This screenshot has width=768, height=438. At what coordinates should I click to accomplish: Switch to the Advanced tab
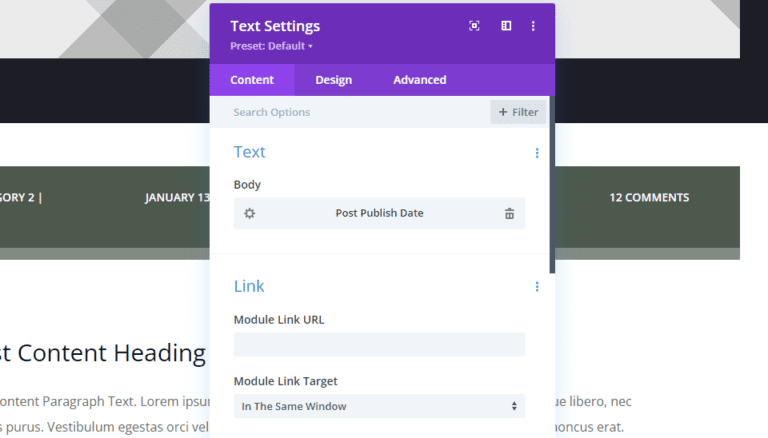point(420,80)
